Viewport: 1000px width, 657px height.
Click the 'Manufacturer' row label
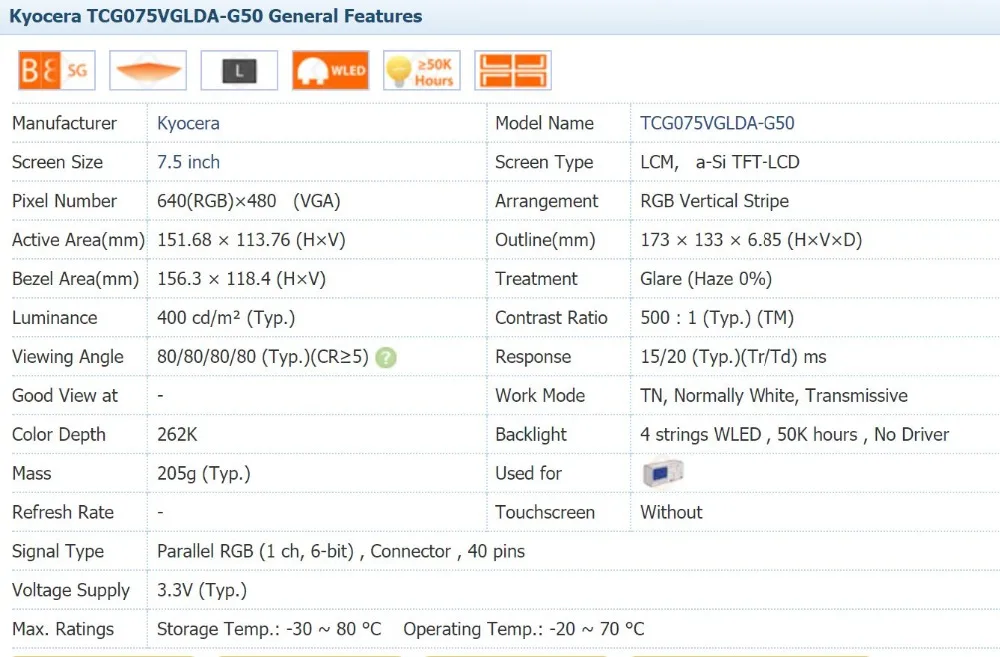(64, 123)
